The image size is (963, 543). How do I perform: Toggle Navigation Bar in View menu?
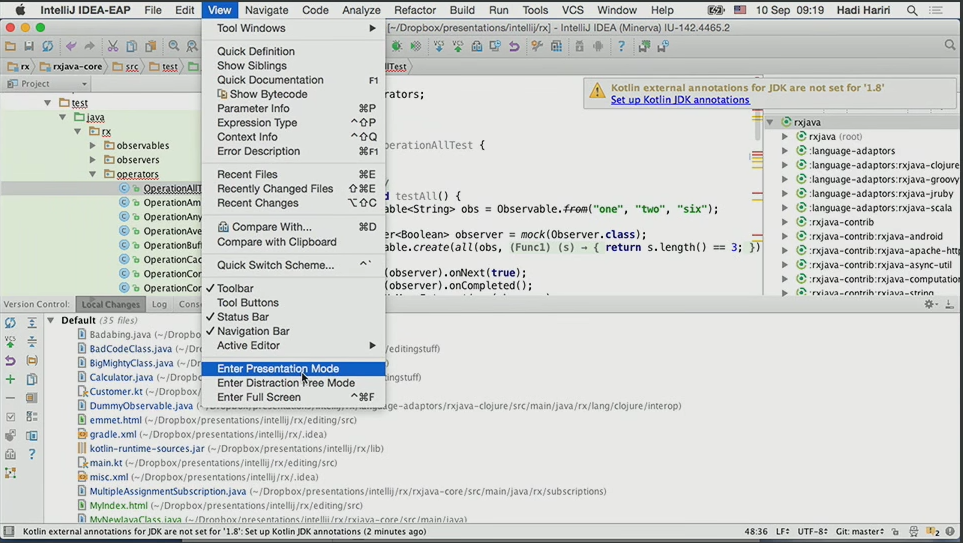tap(294, 330)
